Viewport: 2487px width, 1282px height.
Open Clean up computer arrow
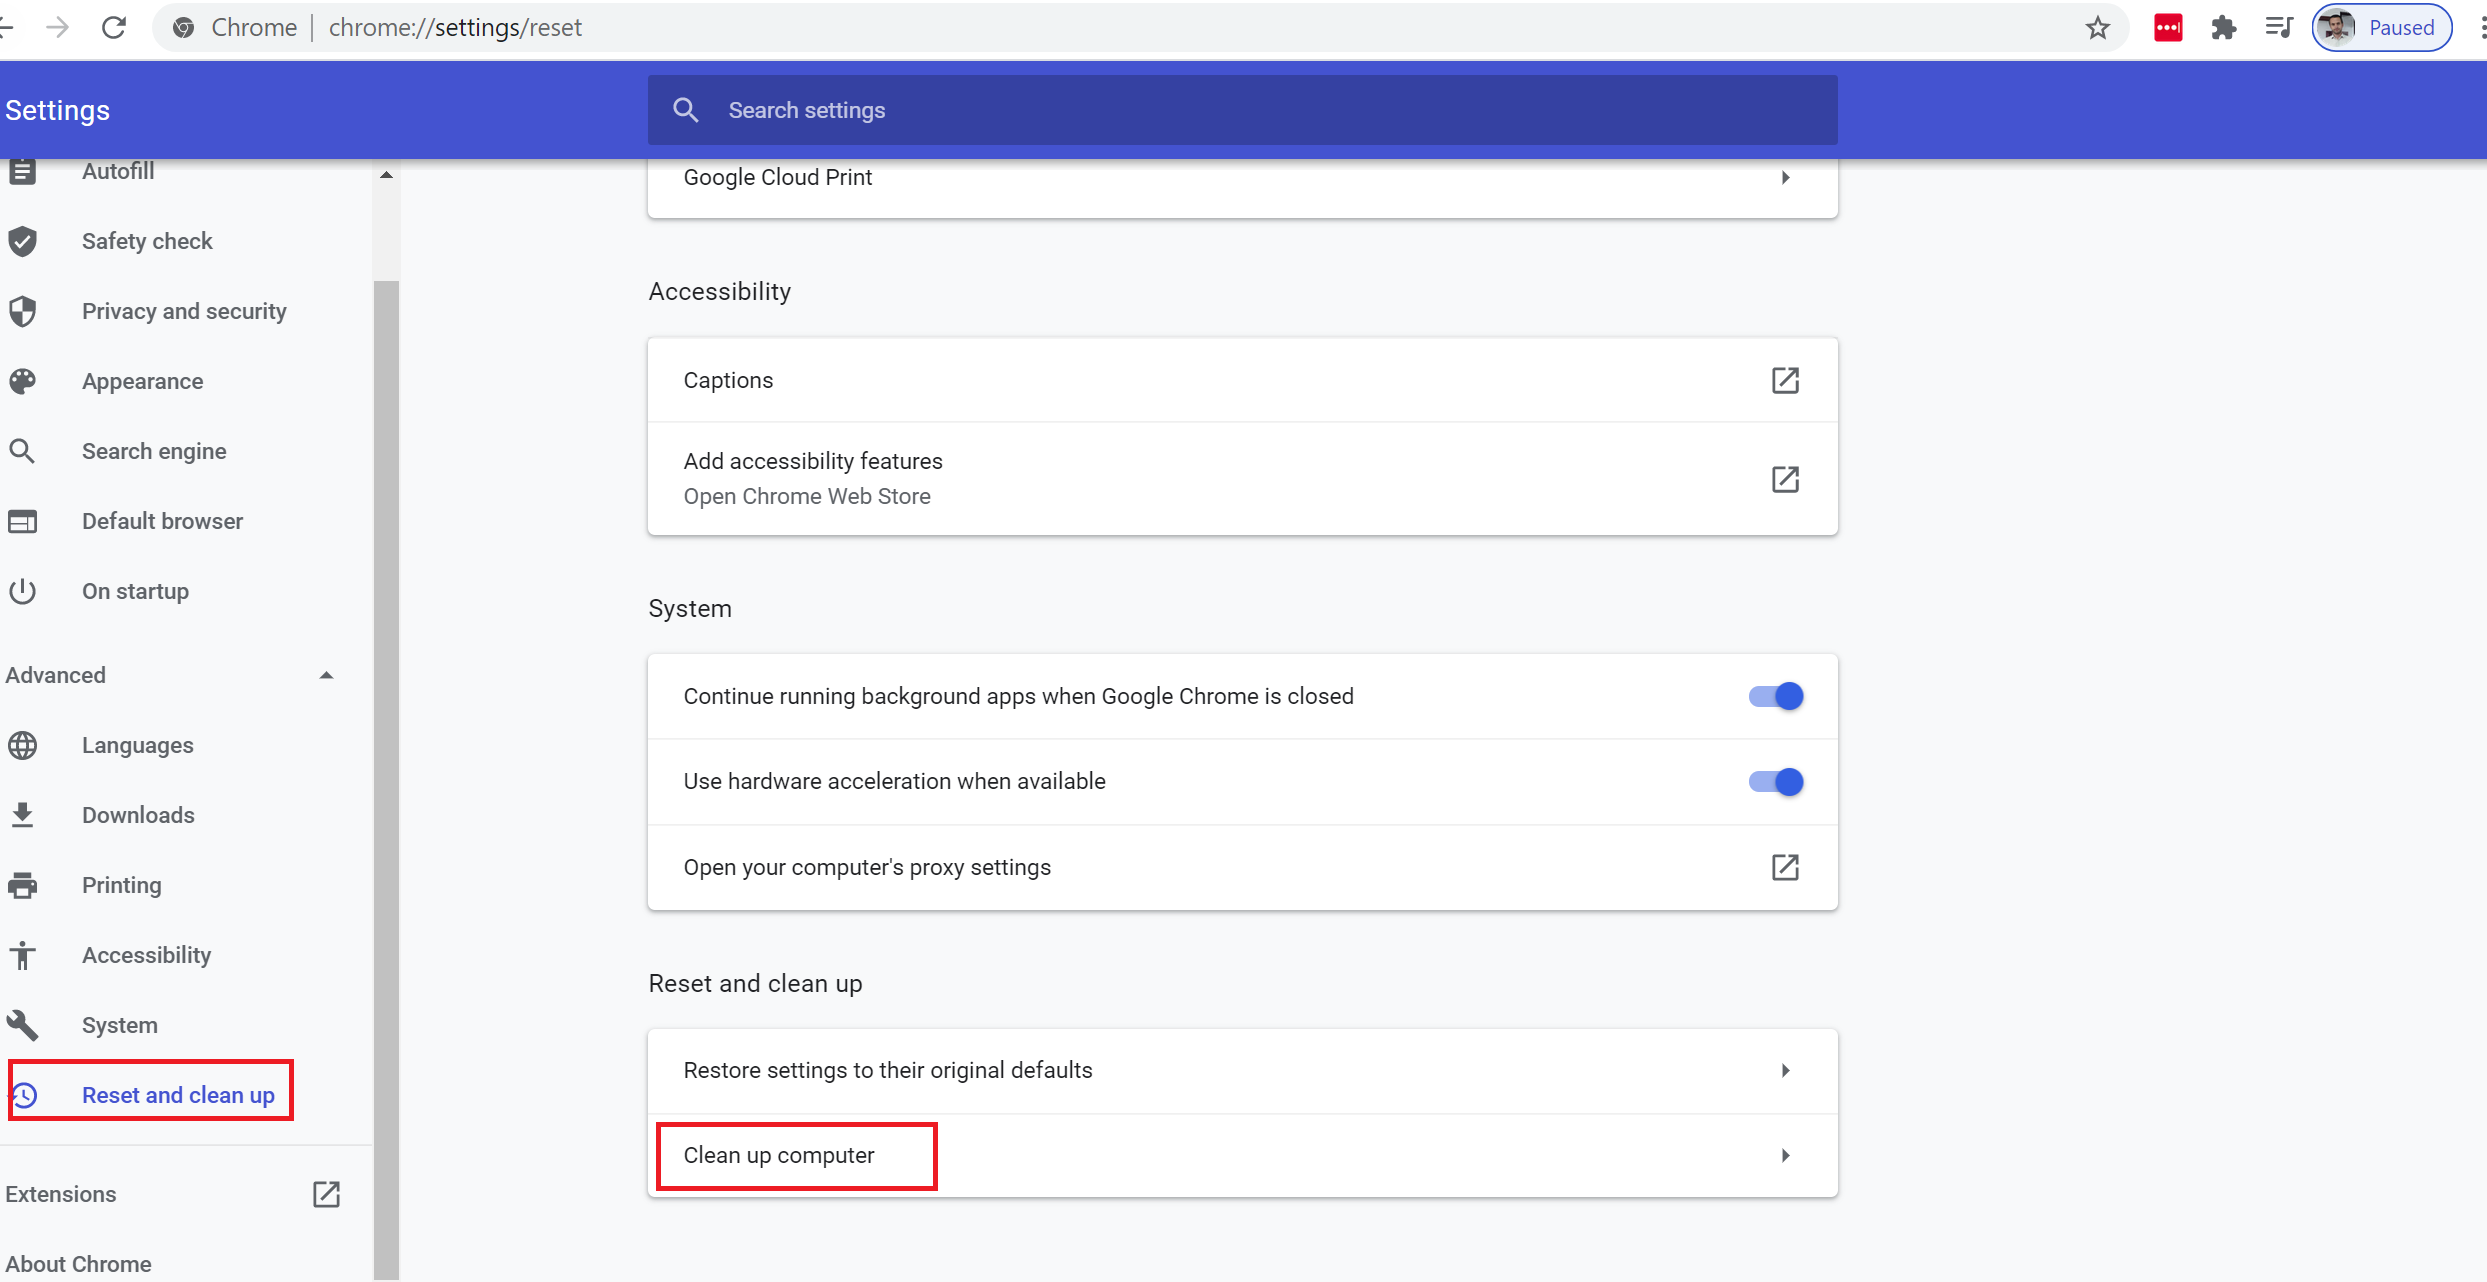click(x=1785, y=1156)
